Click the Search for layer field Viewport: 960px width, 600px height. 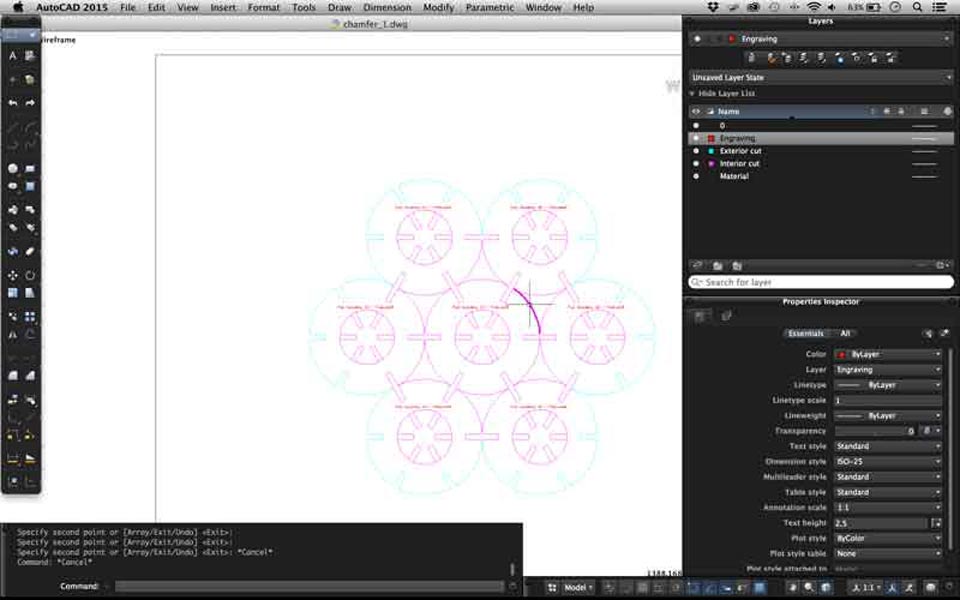point(821,282)
